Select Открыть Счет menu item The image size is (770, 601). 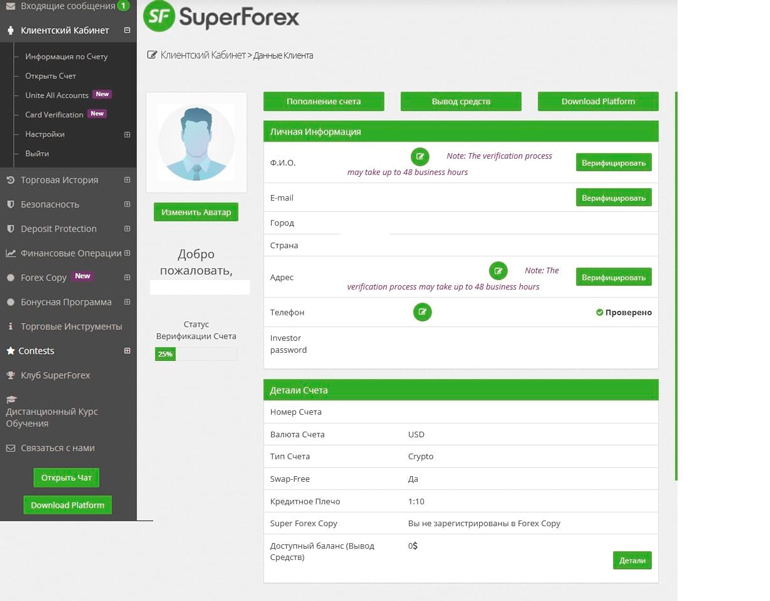pos(51,76)
